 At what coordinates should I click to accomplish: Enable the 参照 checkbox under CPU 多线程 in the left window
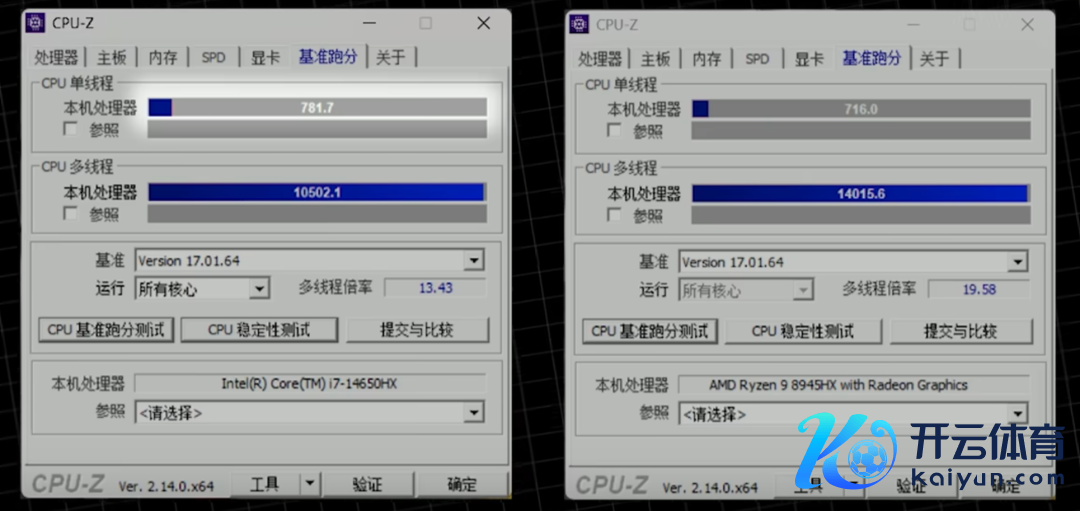pyautogui.click(x=70, y=213)
